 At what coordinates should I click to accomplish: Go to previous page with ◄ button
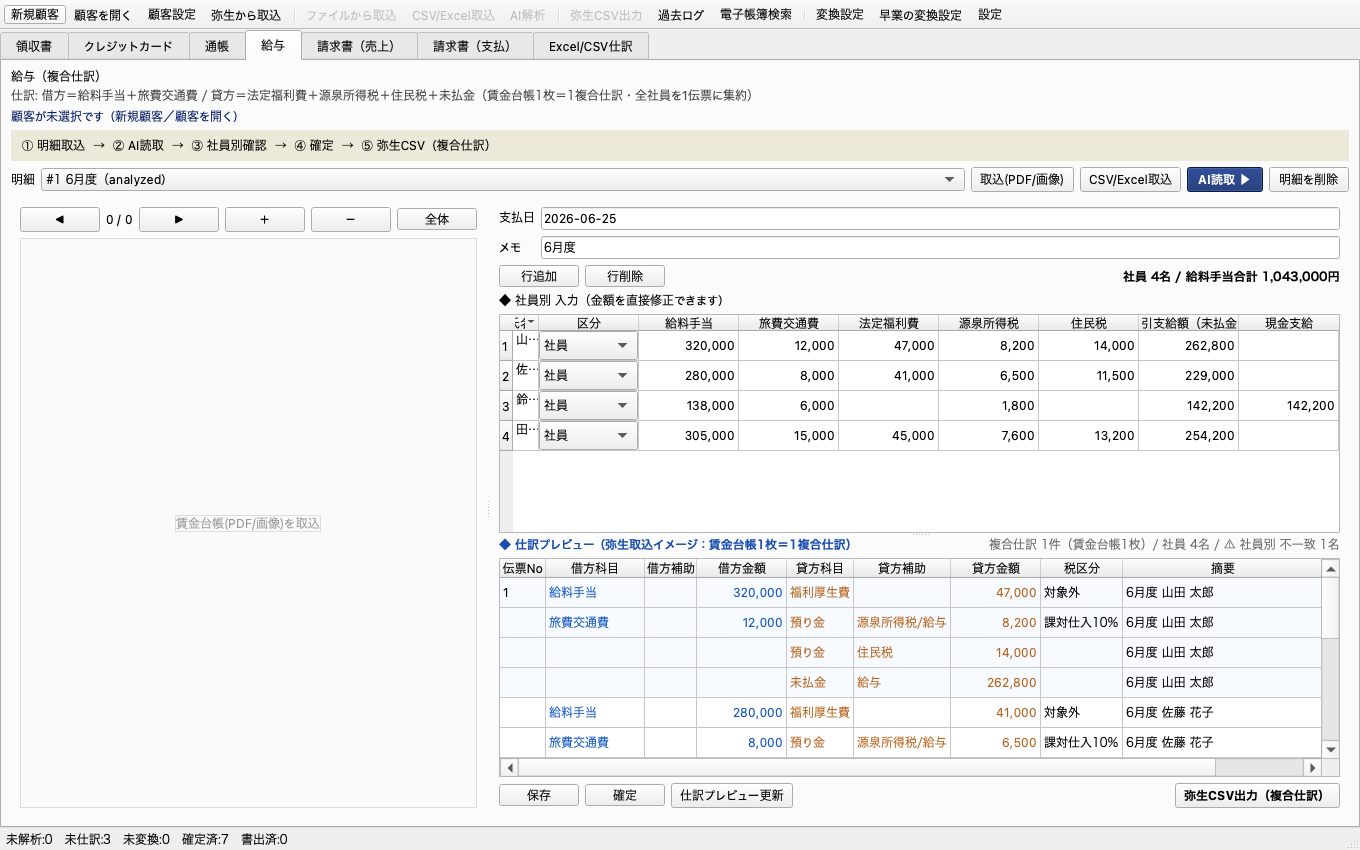pos(60,219)
